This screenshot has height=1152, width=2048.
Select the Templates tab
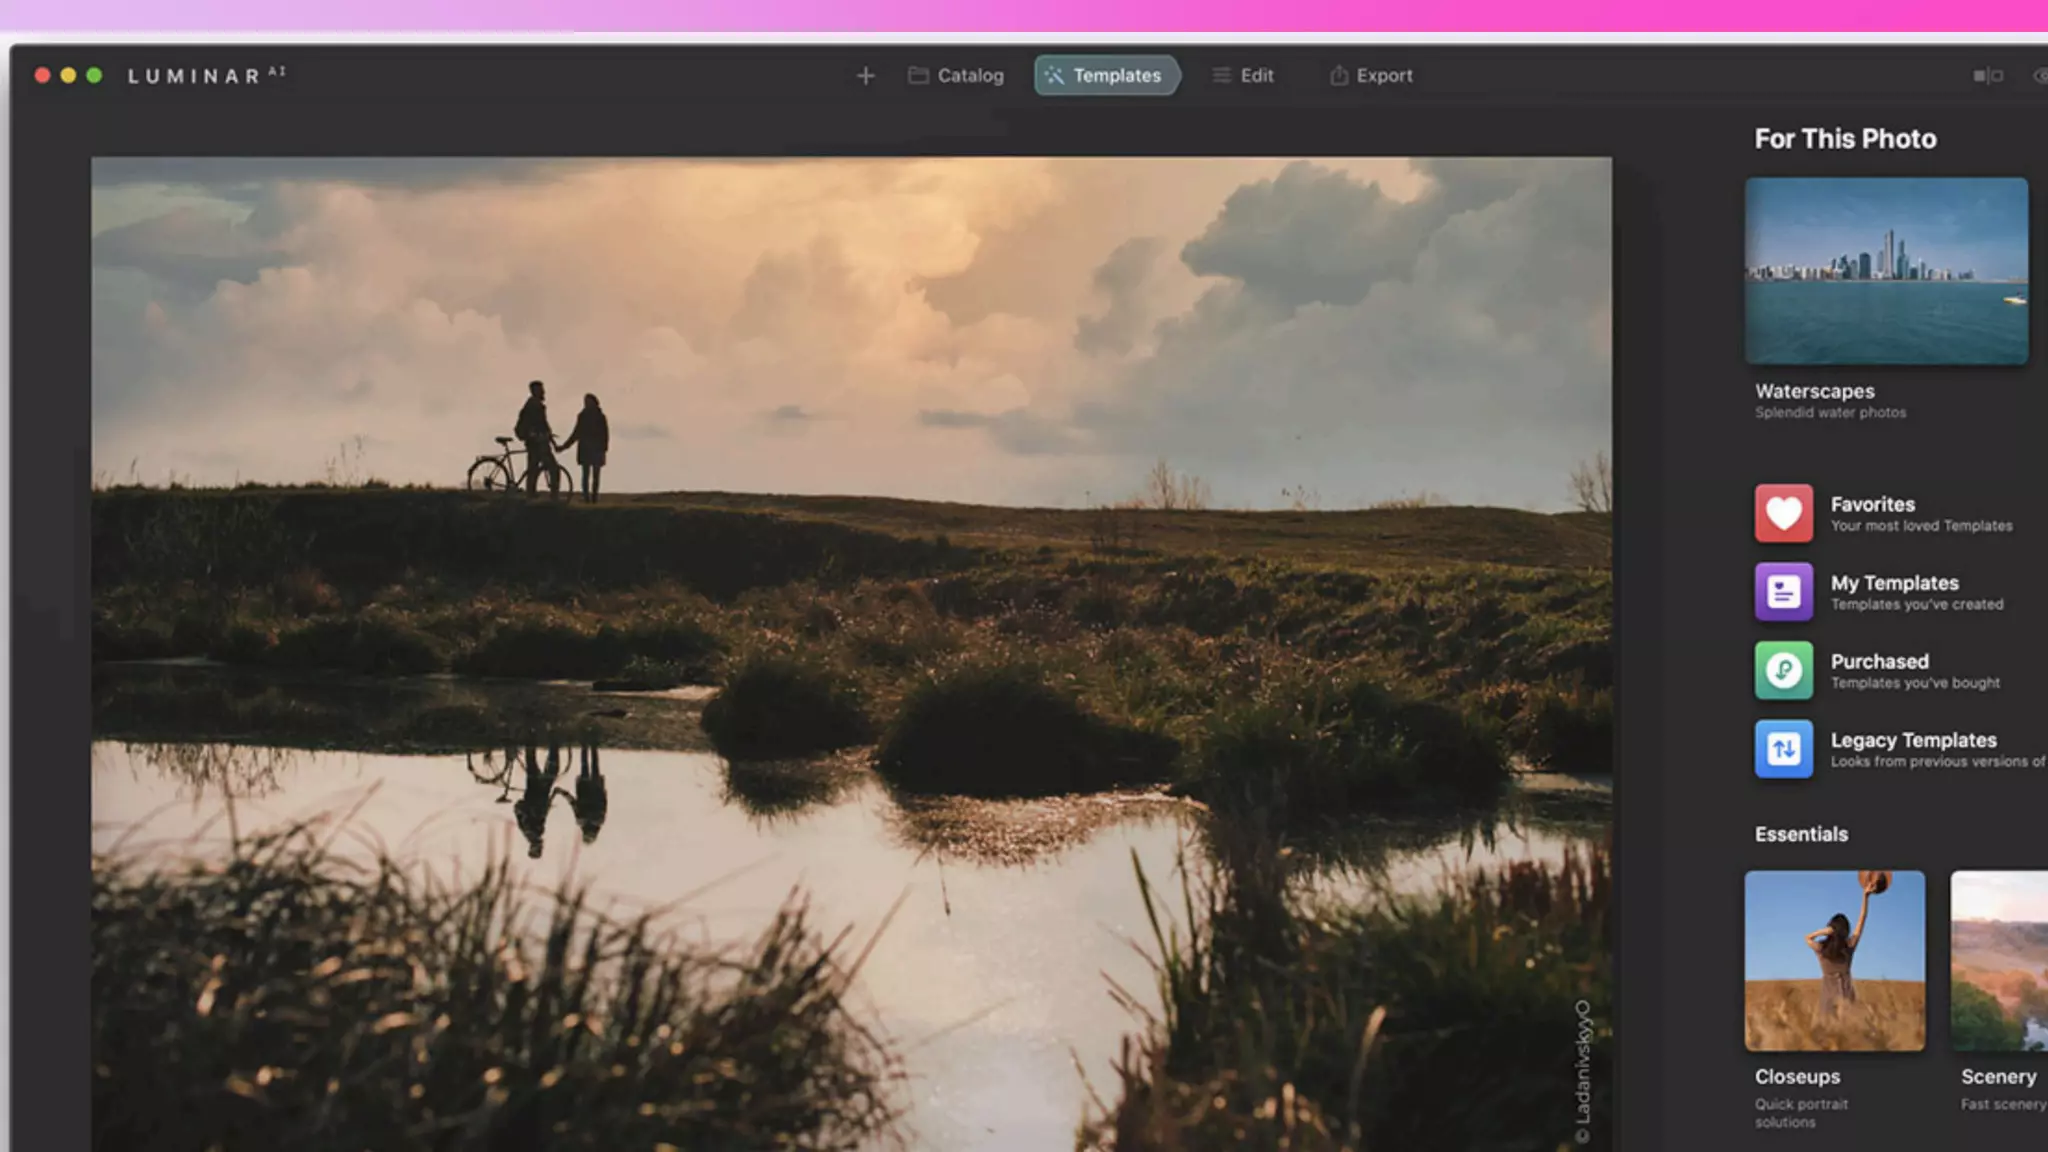click(x=1107, y=76)
